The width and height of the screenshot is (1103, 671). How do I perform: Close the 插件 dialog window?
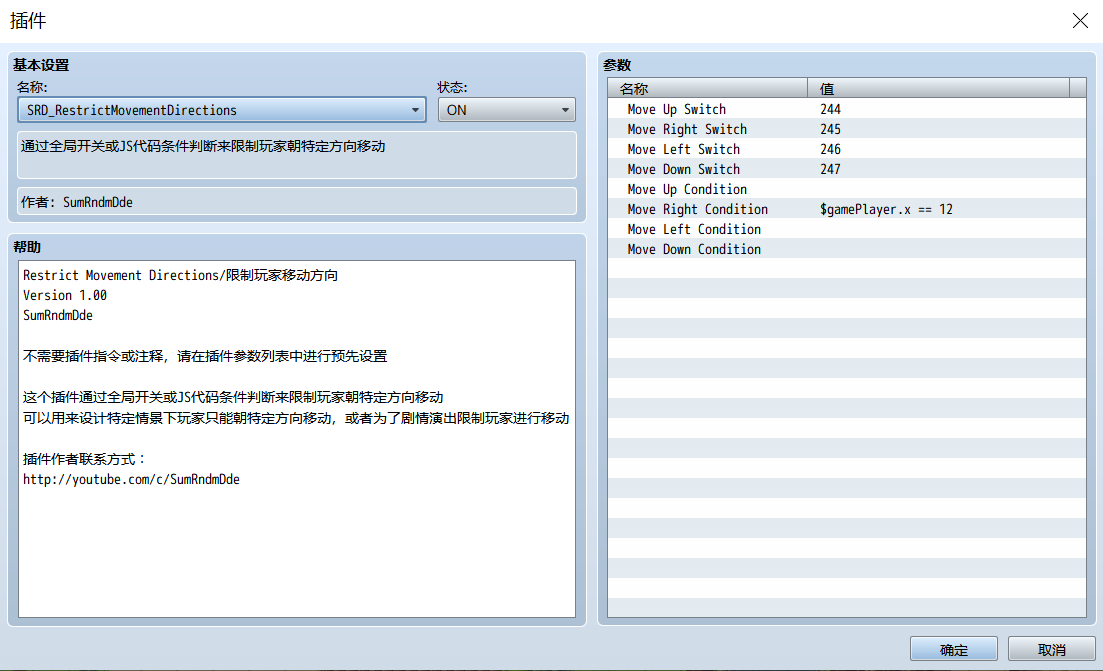click(x=1080, y=21)
